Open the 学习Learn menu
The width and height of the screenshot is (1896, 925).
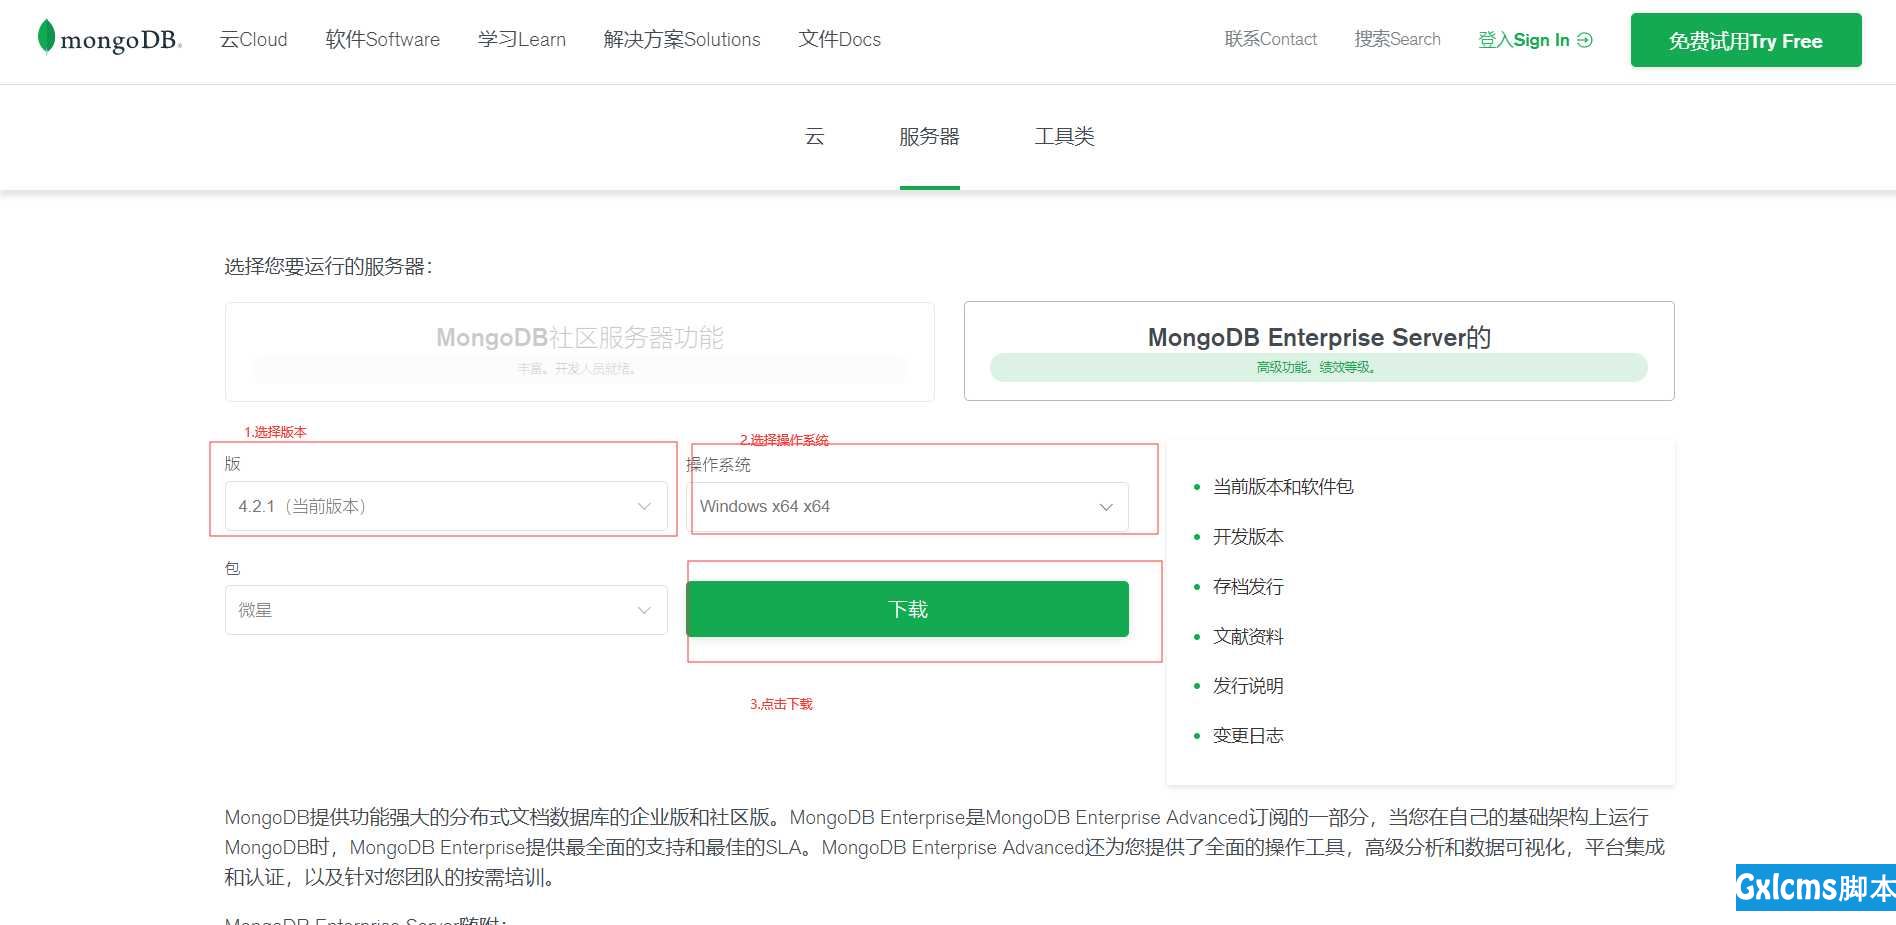coord(522,40)
